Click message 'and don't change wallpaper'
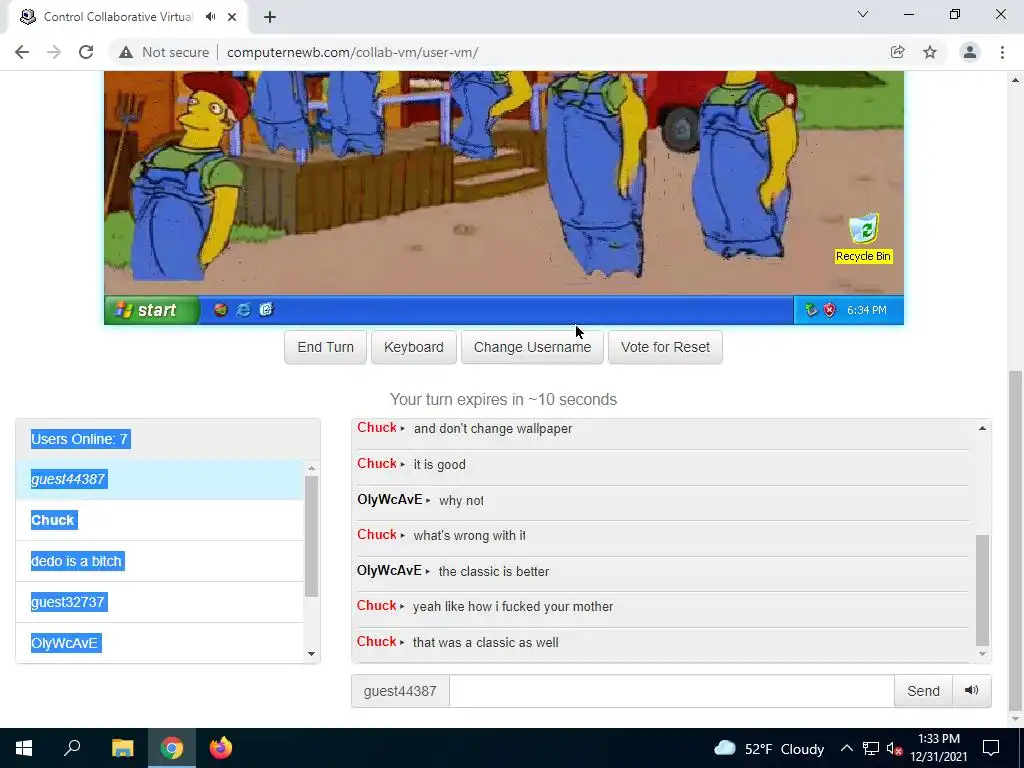 point(493,428)
